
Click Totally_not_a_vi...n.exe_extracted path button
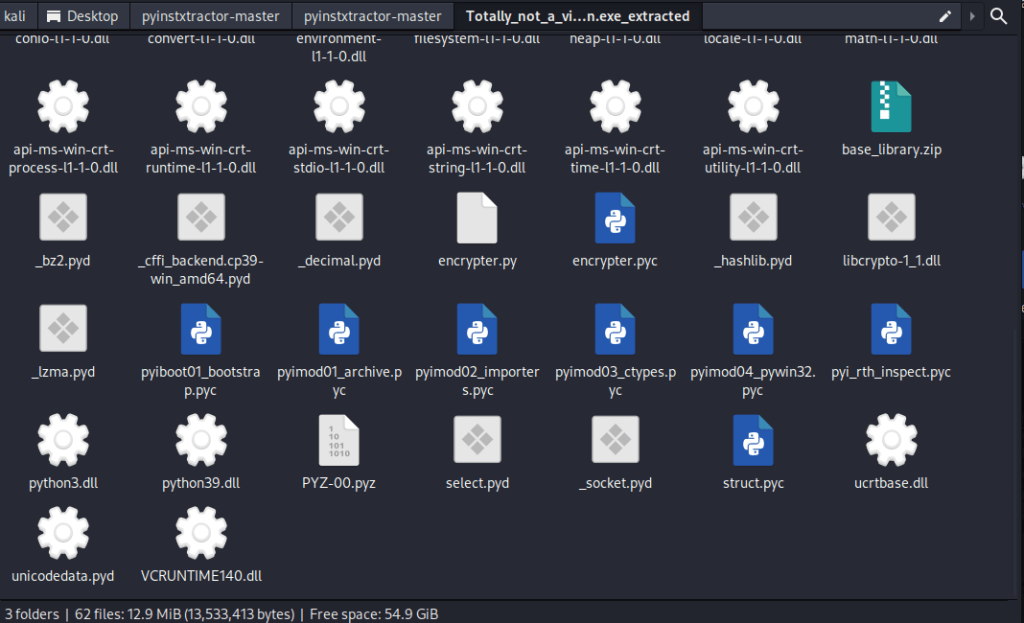577,16
